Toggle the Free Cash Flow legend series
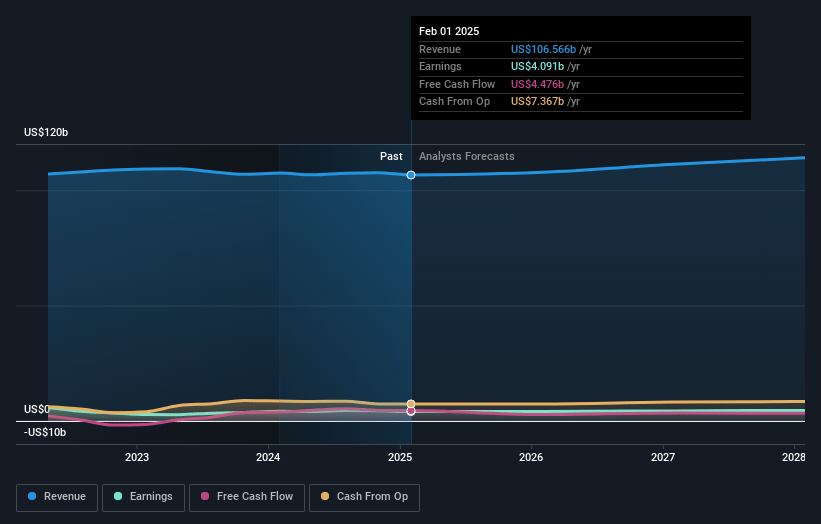This screenshot has width=821, height=524. tap(247, 497)
